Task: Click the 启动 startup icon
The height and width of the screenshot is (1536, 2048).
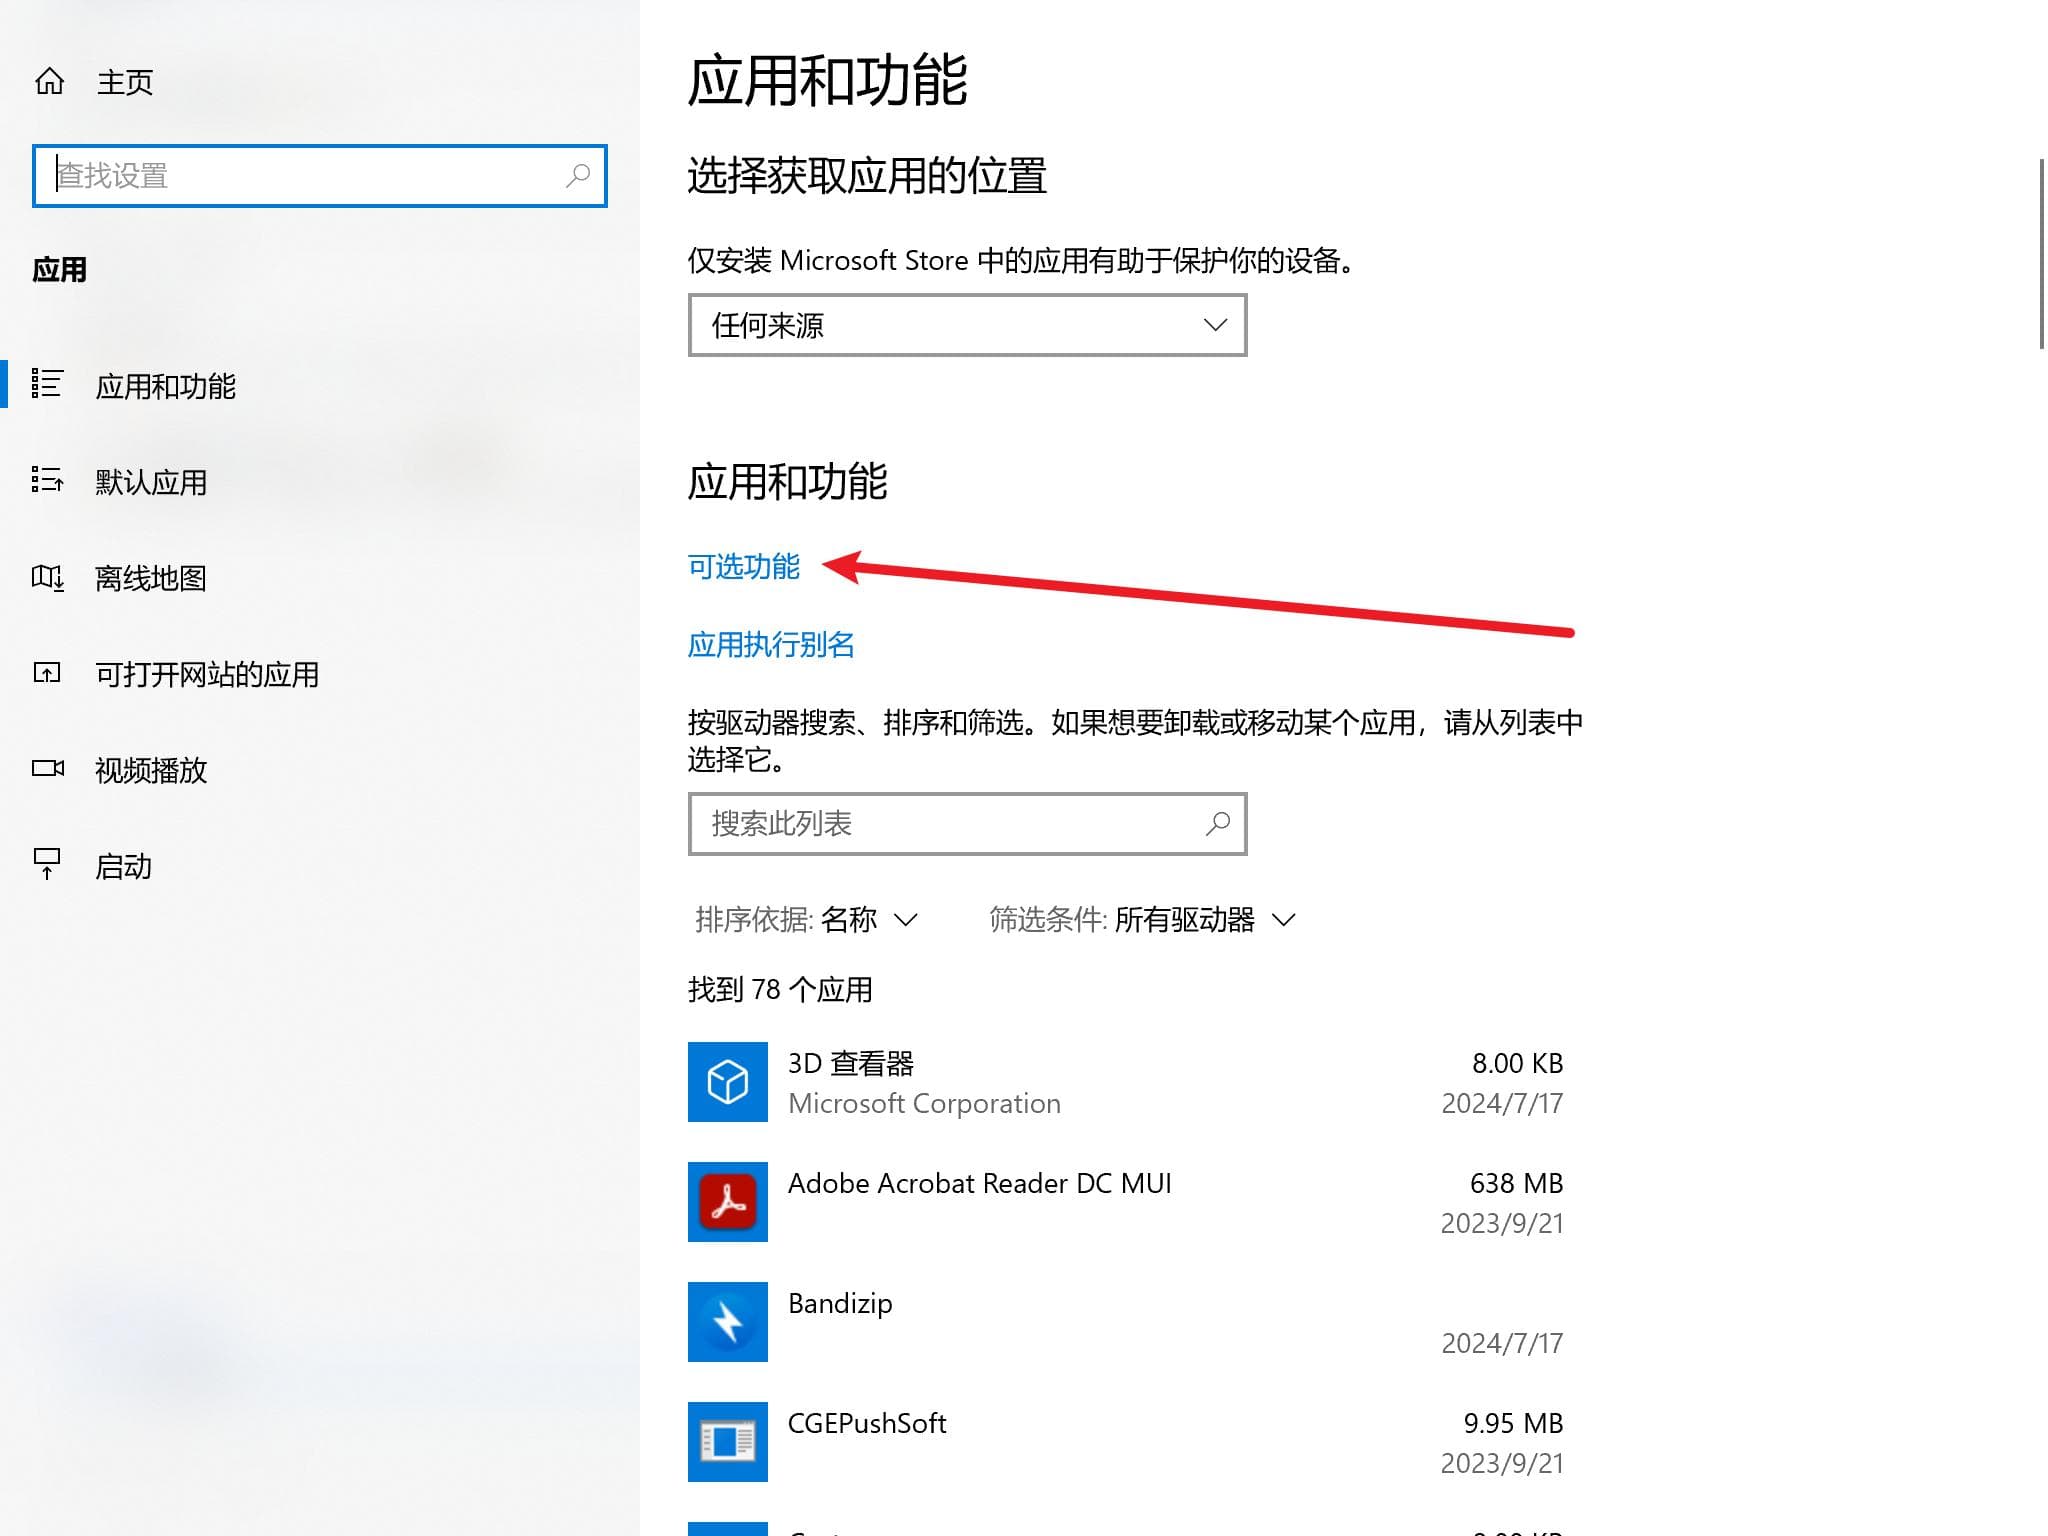Action: [x=47, y=864]
